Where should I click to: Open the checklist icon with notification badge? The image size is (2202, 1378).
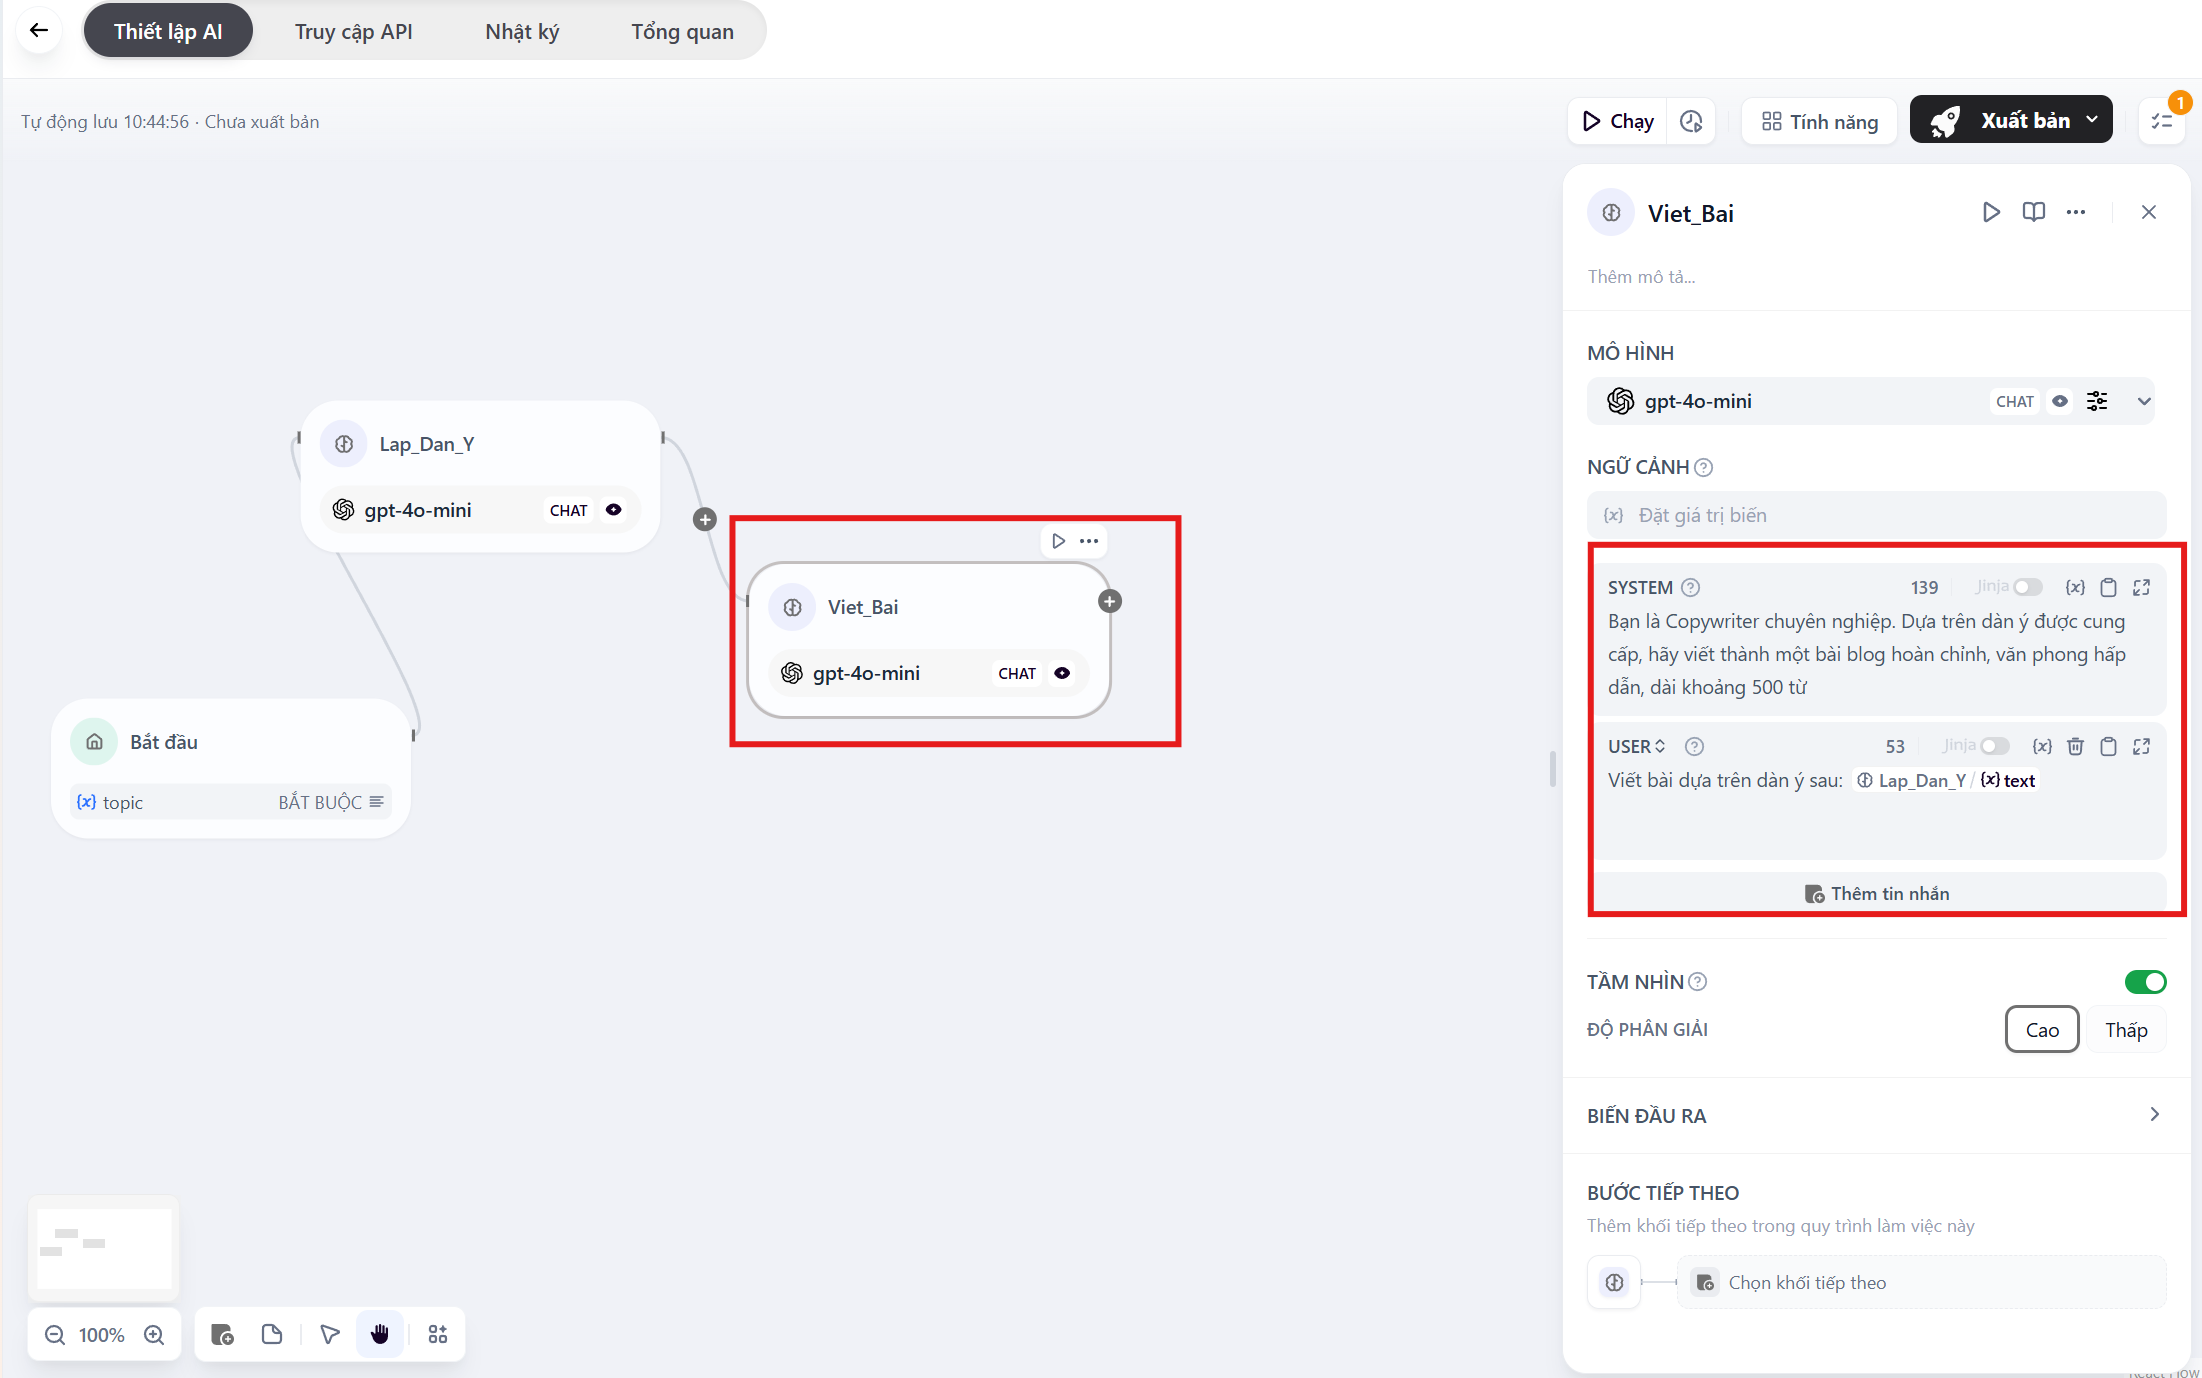(2161, 121)
